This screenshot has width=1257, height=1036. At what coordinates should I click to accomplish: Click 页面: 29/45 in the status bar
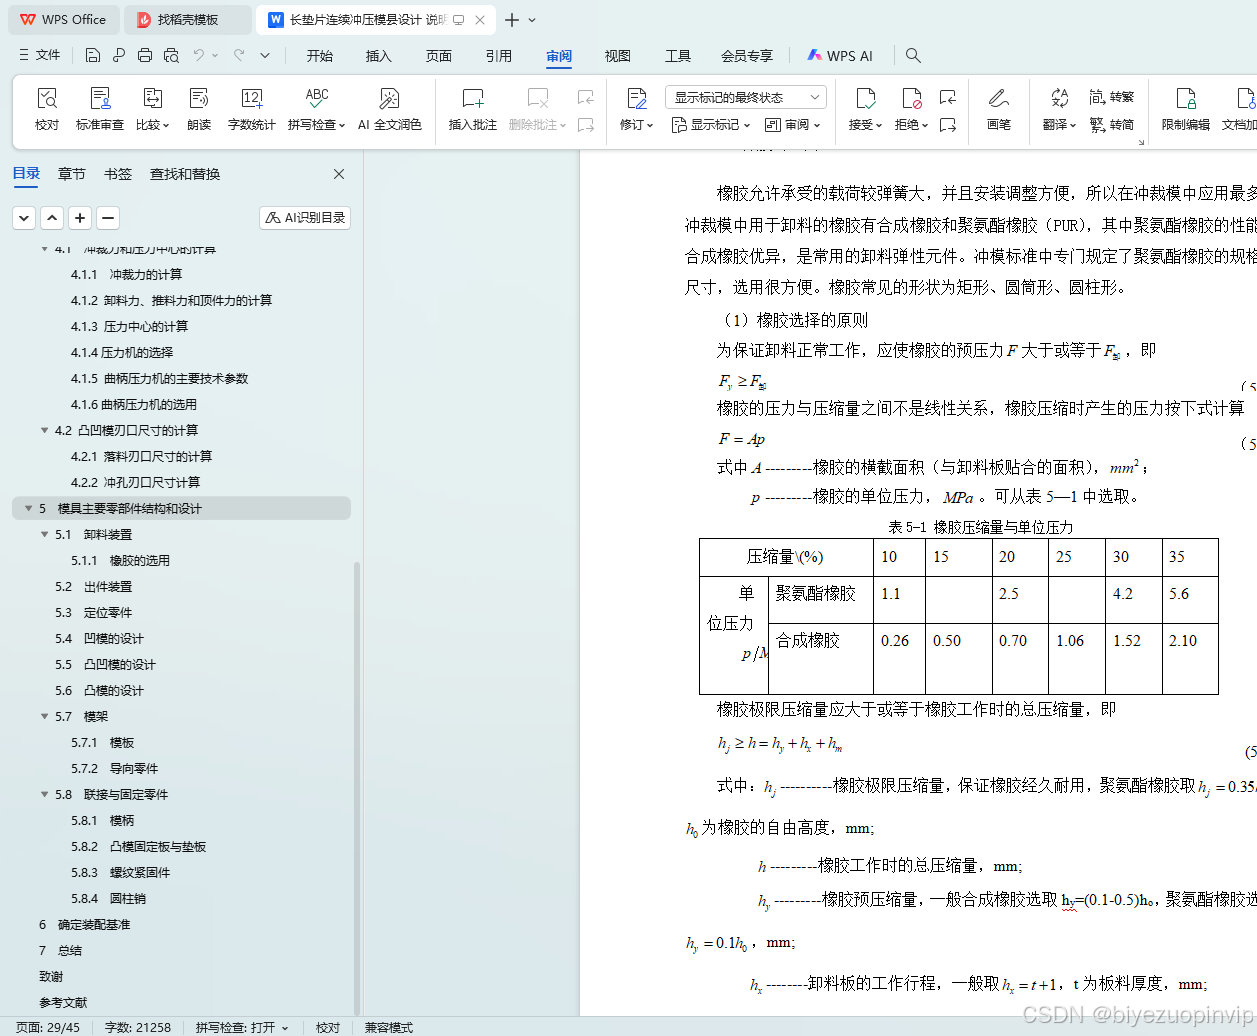[47, 1027]
